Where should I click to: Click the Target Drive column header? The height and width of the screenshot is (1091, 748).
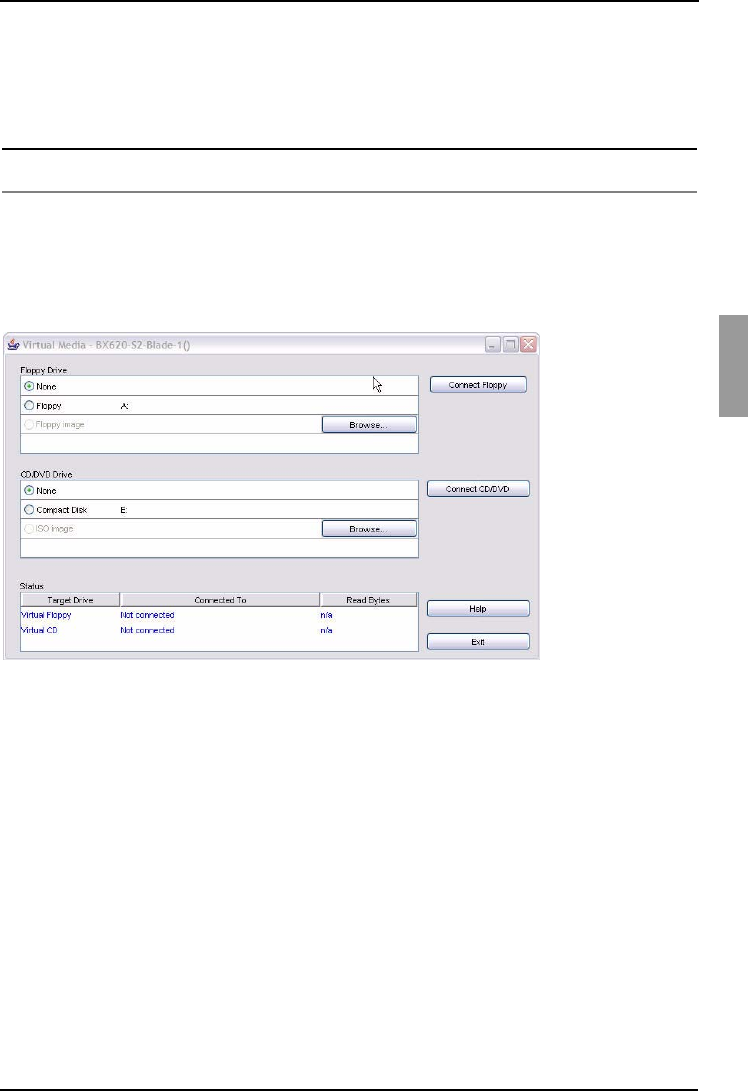point(70,600)
